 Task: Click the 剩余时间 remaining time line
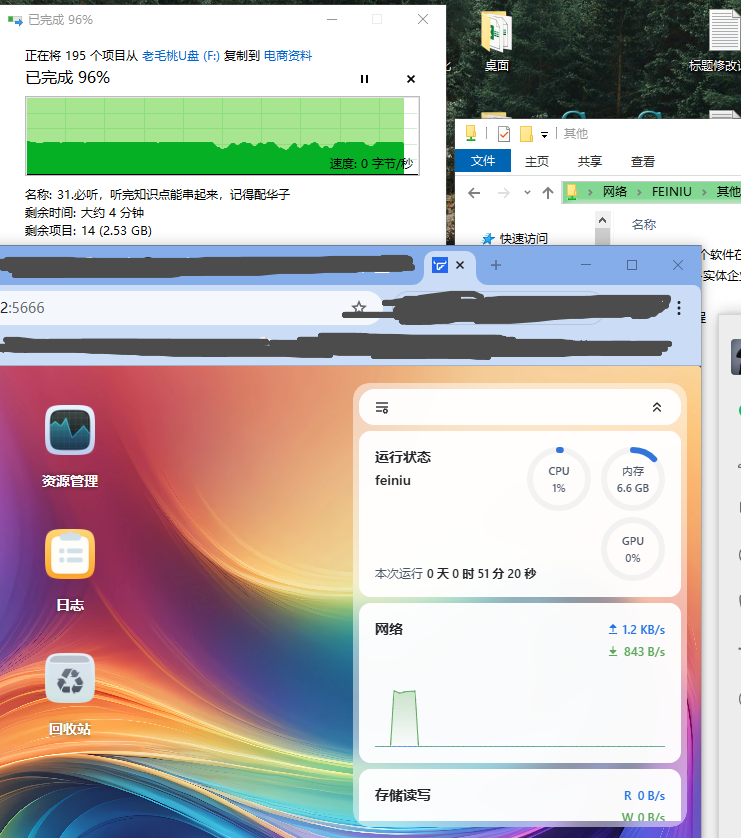click(84, 213)
